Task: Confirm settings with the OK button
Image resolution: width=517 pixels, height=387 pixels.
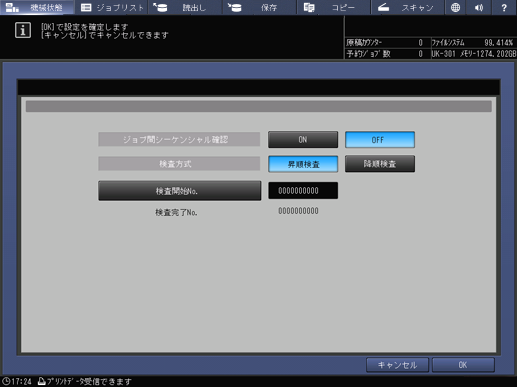Action: click(463, 365)
